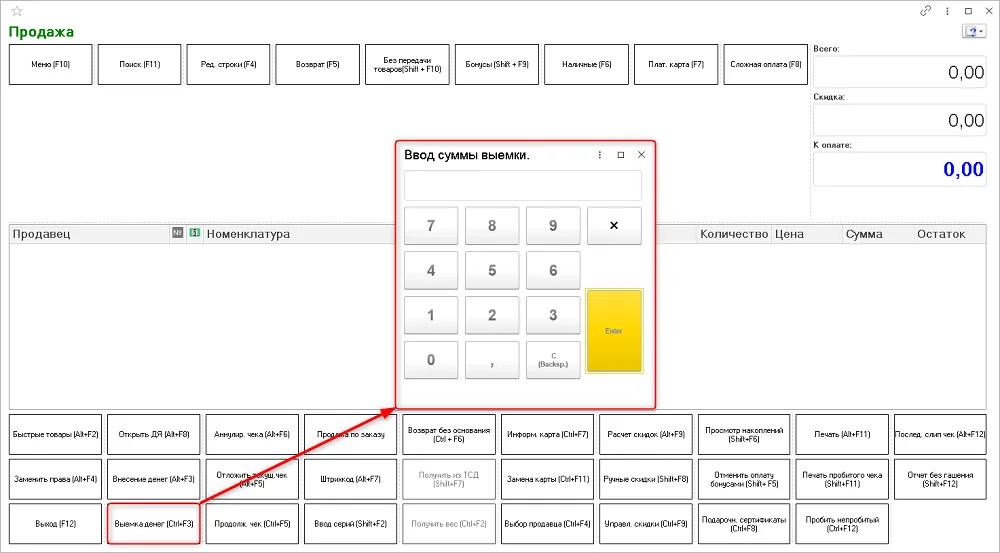Image resolution: width=1000 pixels, height=553 pixels.
Task: Click the favorites star icon
Action: click(x=17, y=11)
